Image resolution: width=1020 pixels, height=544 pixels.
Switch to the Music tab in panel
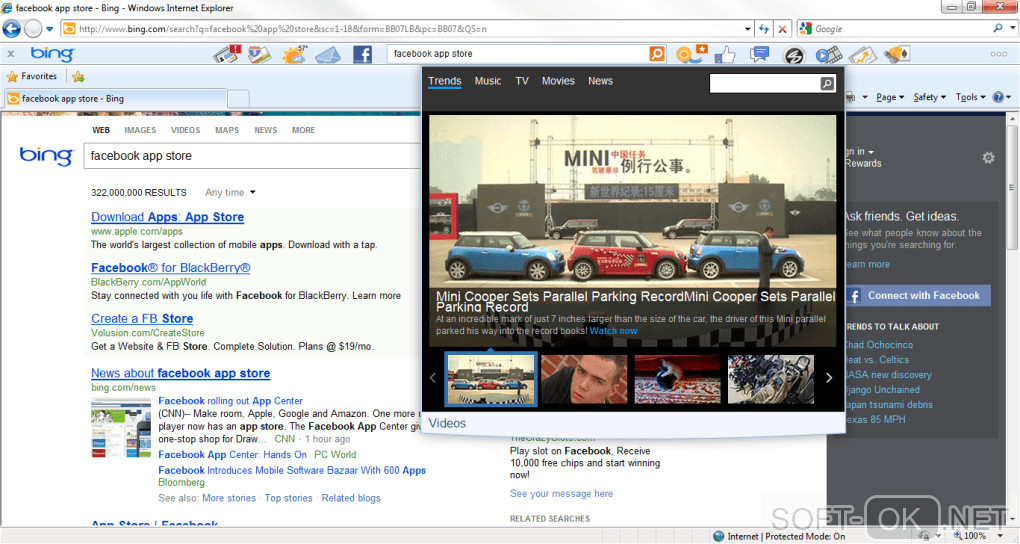488,81
